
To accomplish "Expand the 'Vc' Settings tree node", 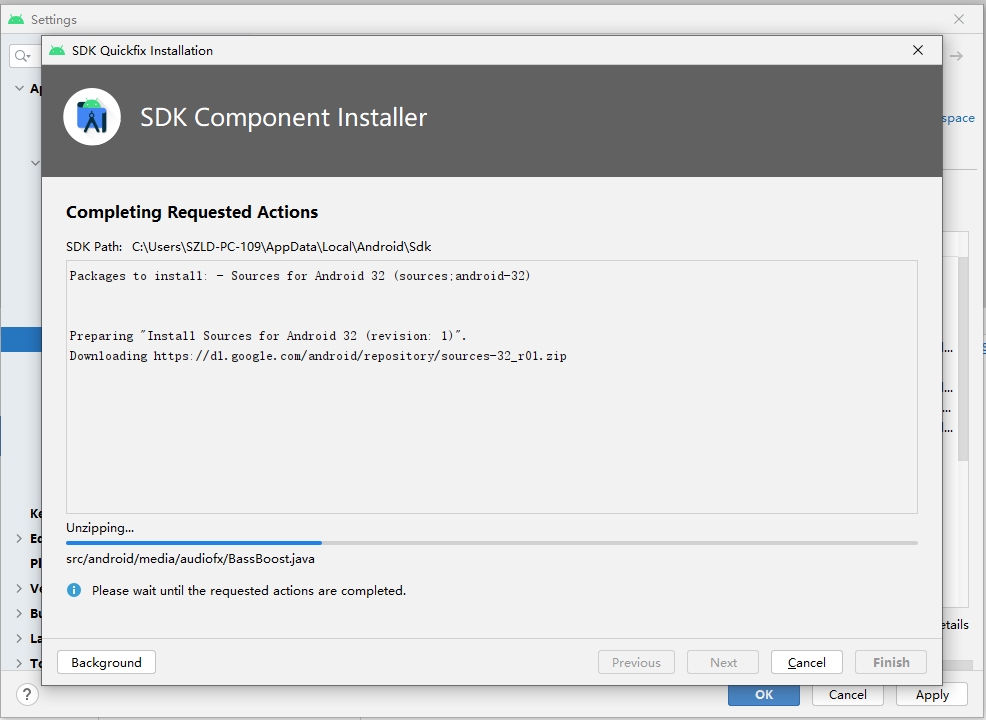I will pyautogui.click(x=19, y=589).
